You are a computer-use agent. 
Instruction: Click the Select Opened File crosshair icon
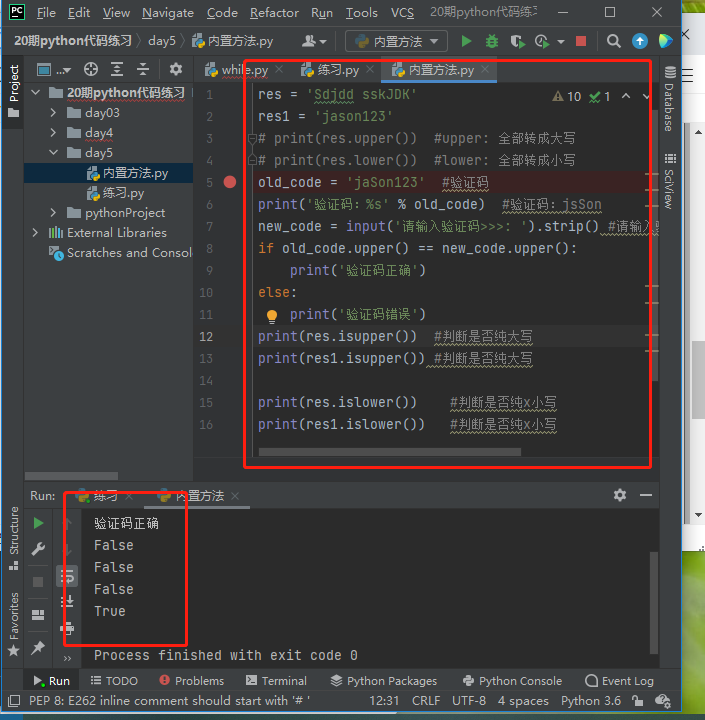91,69
